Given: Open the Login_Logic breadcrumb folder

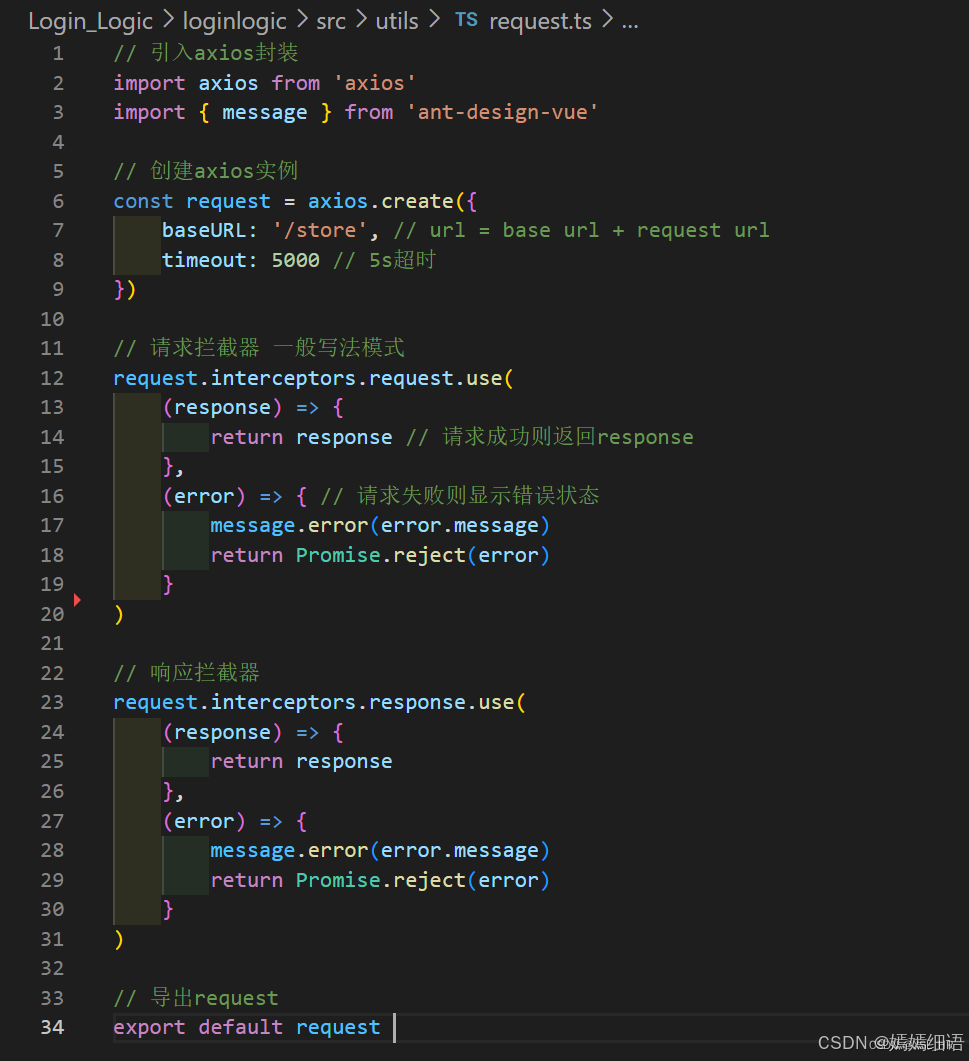Looking at the screenshot, I should [x=91, y=21].
